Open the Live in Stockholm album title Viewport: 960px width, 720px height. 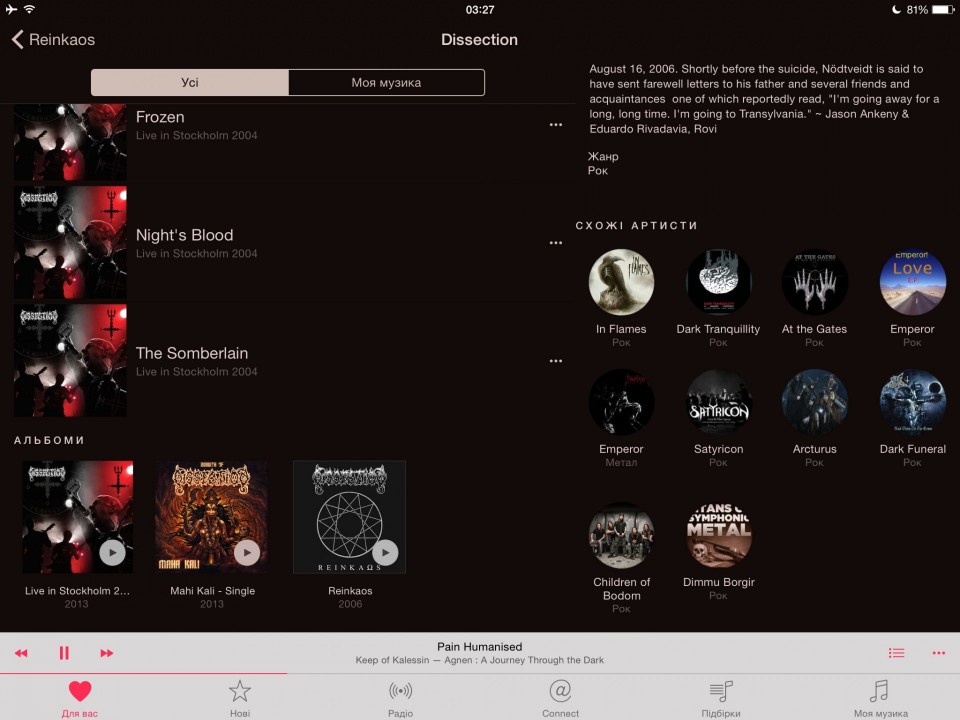coord(77,591)
